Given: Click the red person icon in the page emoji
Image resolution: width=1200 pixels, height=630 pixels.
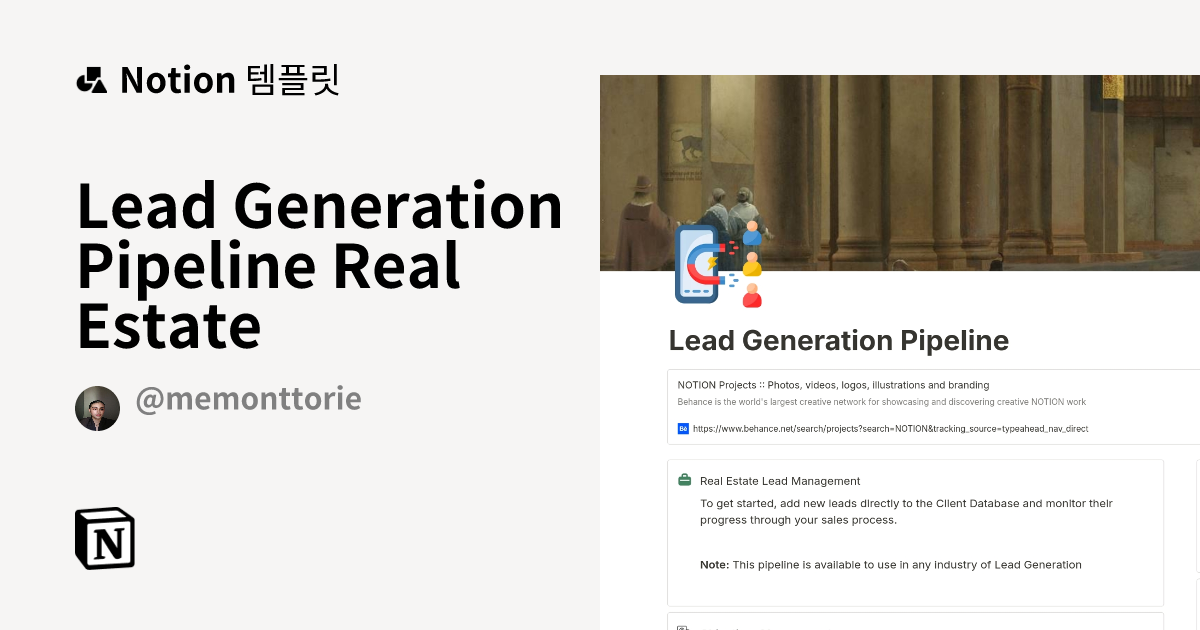Looking at the screenshot, I should coord(750,295).
